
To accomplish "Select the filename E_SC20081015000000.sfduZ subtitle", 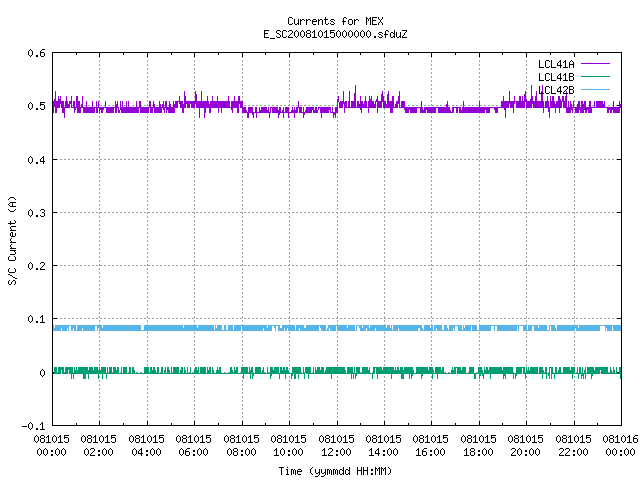I will click(x=335, y=34).
